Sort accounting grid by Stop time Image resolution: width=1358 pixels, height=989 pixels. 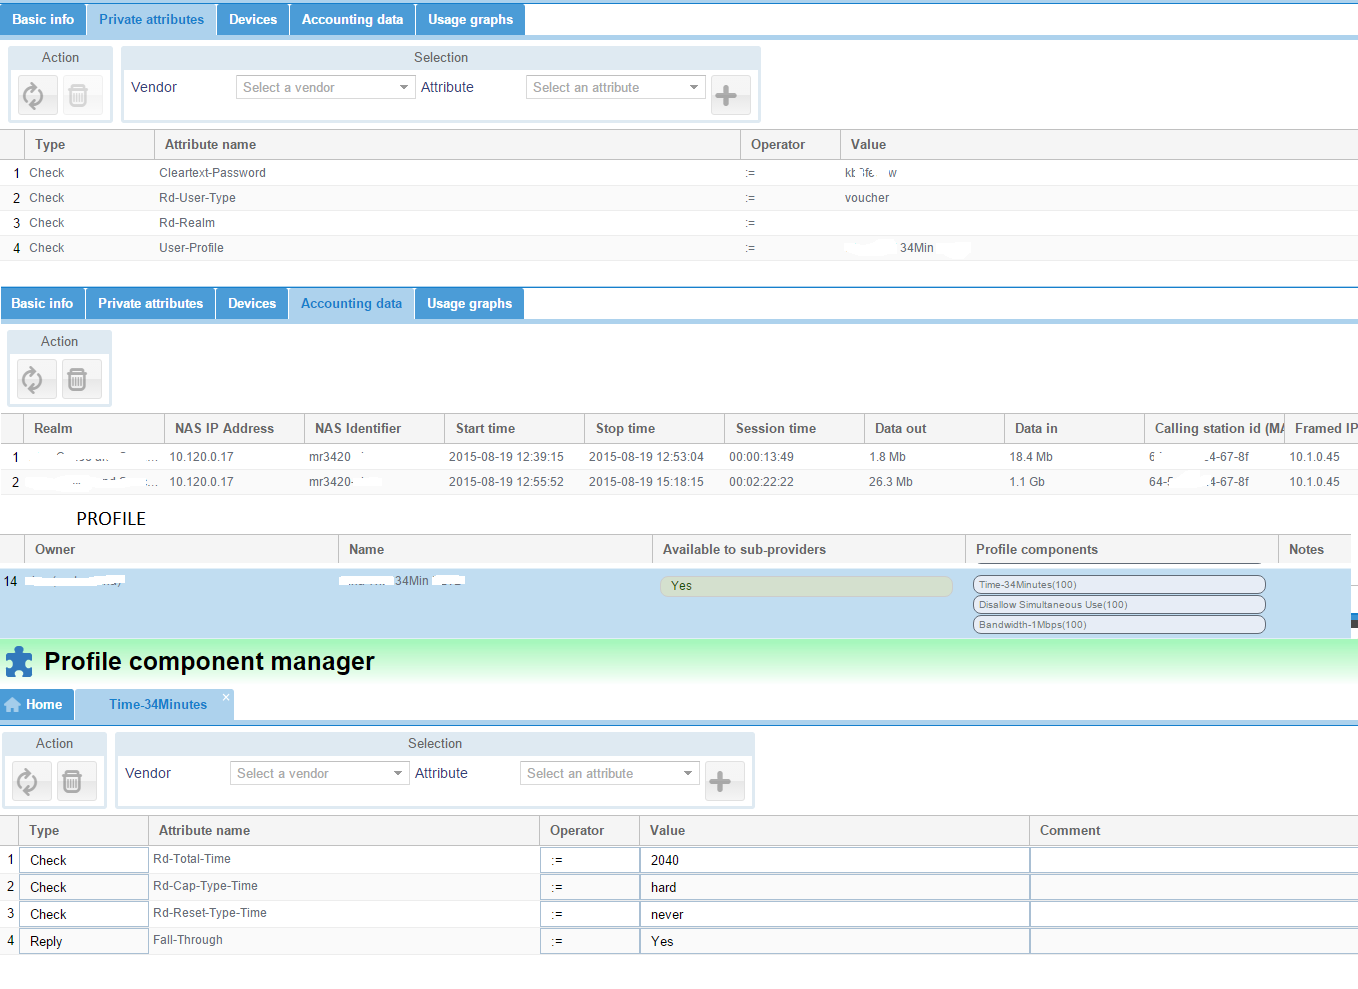pyautogui.click(x=654, y=429)
